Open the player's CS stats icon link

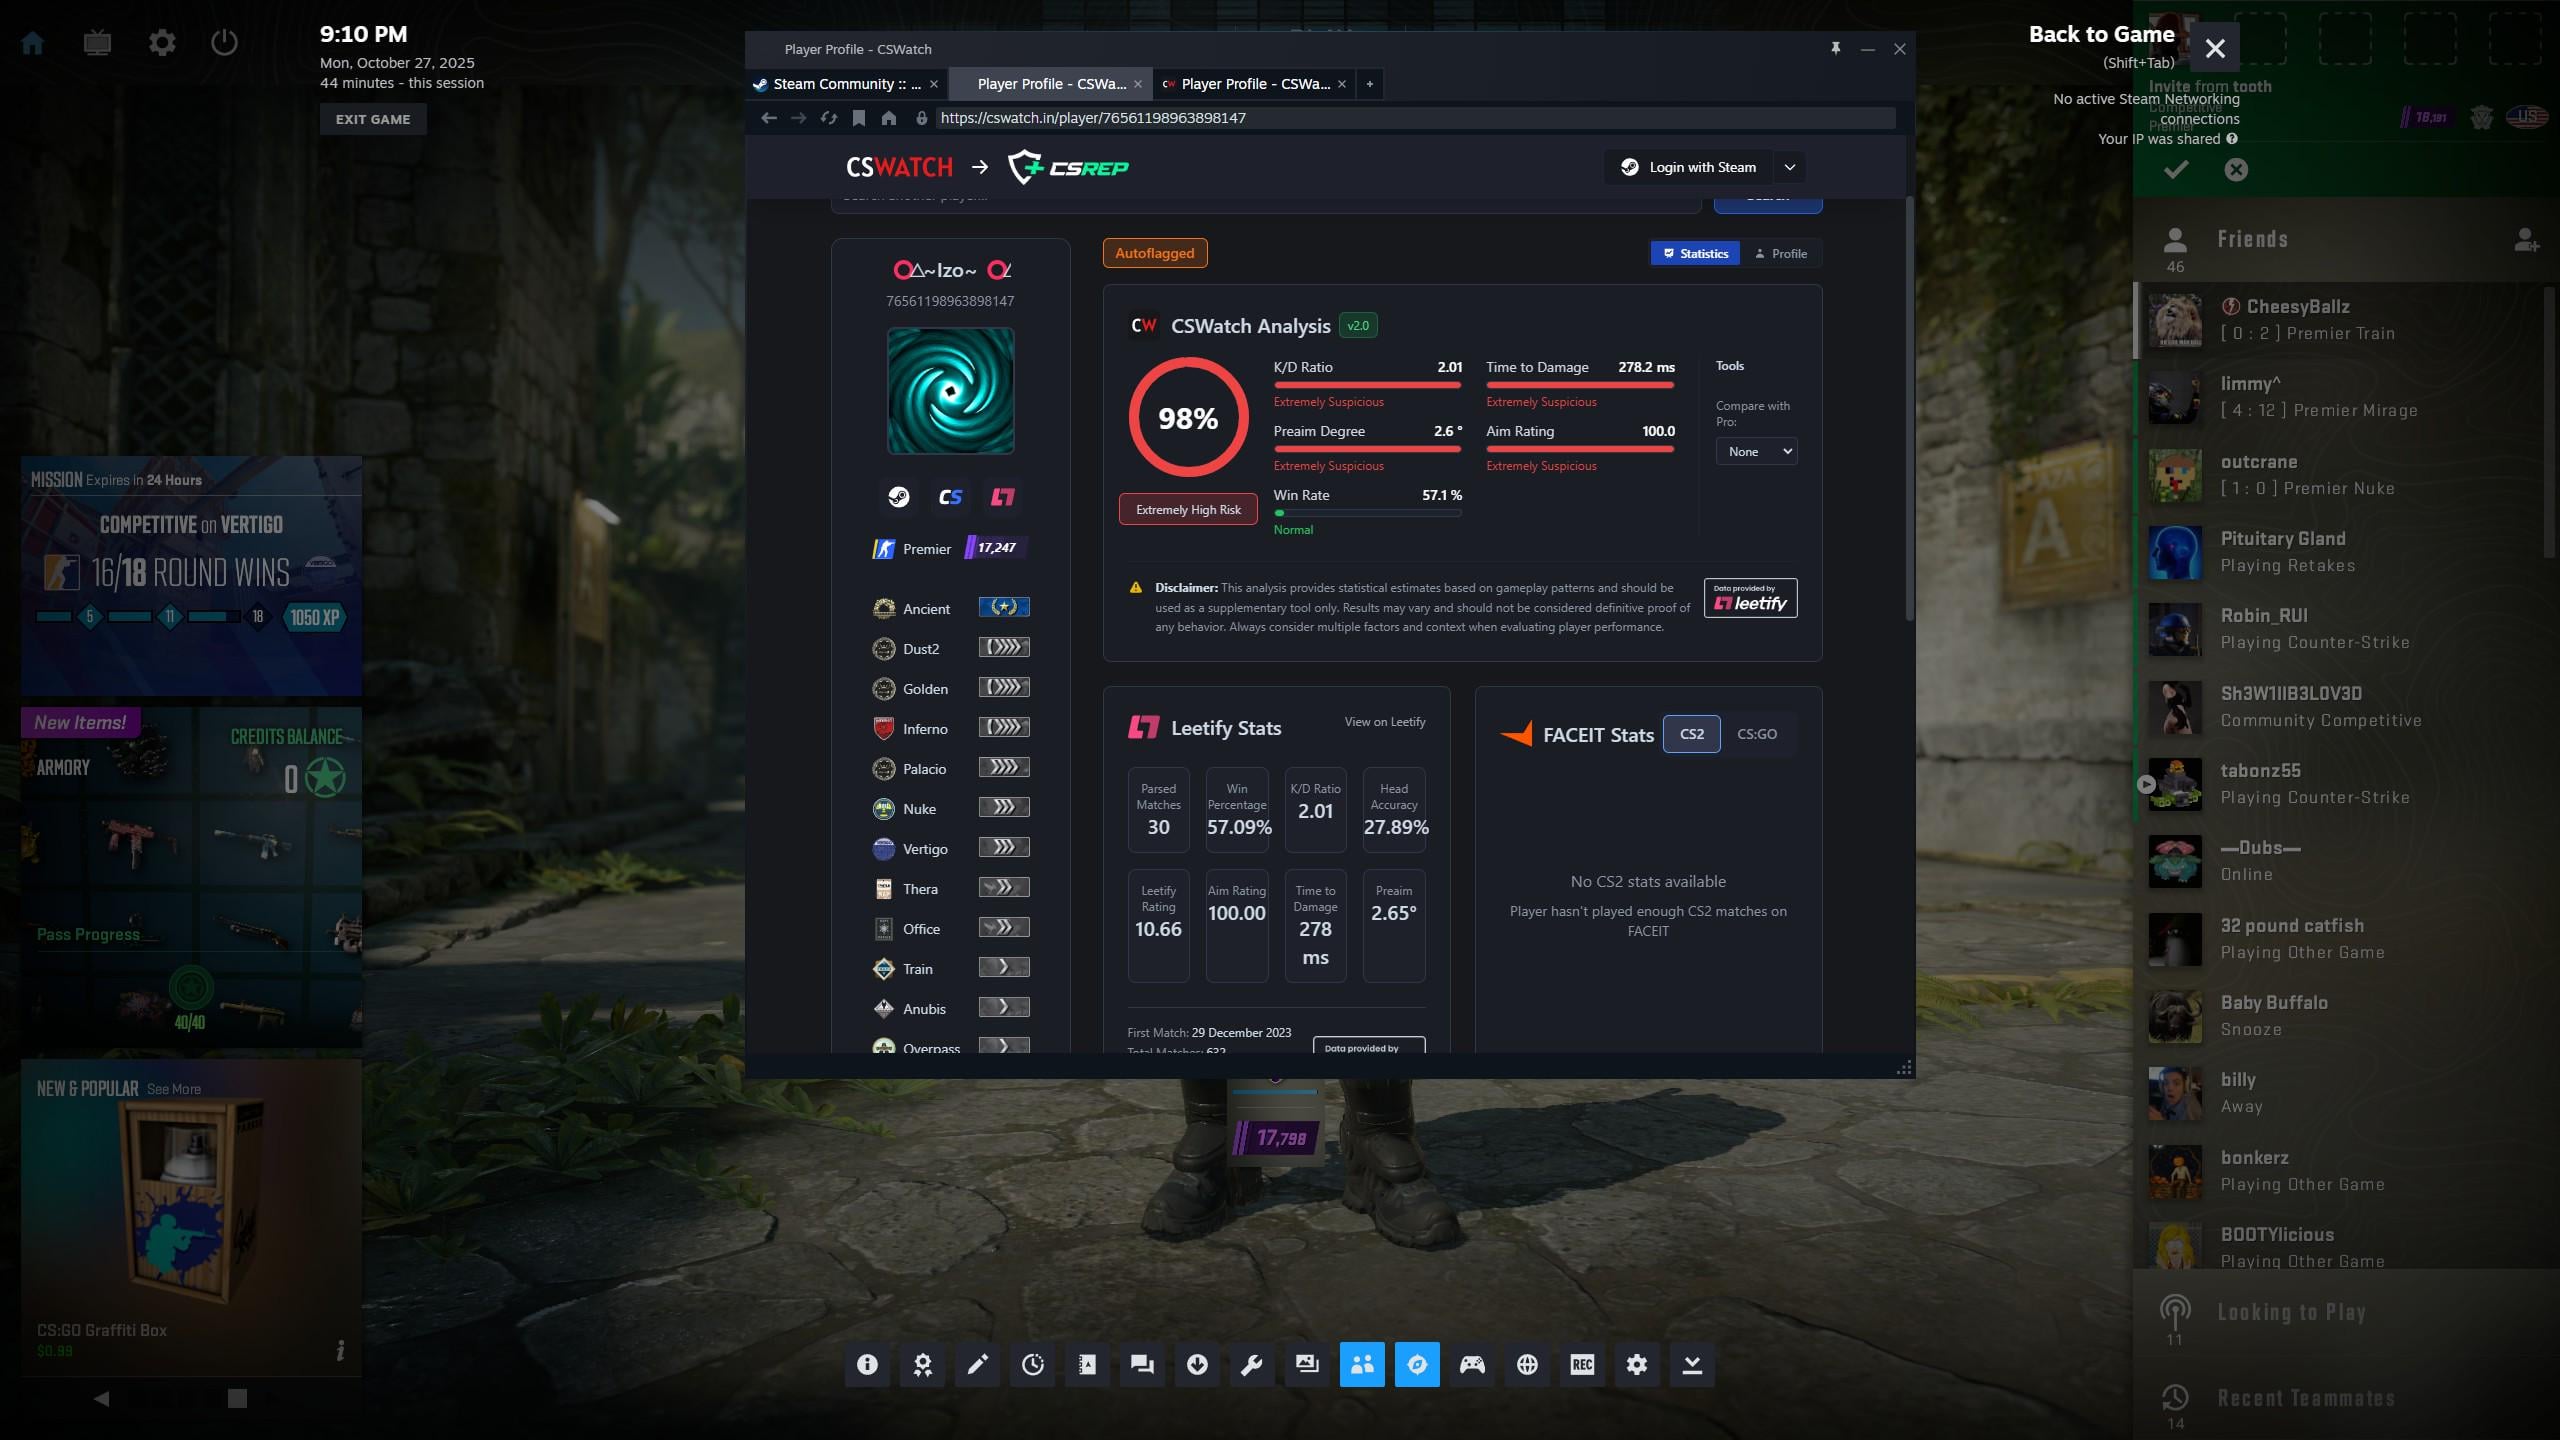(950, 497)
